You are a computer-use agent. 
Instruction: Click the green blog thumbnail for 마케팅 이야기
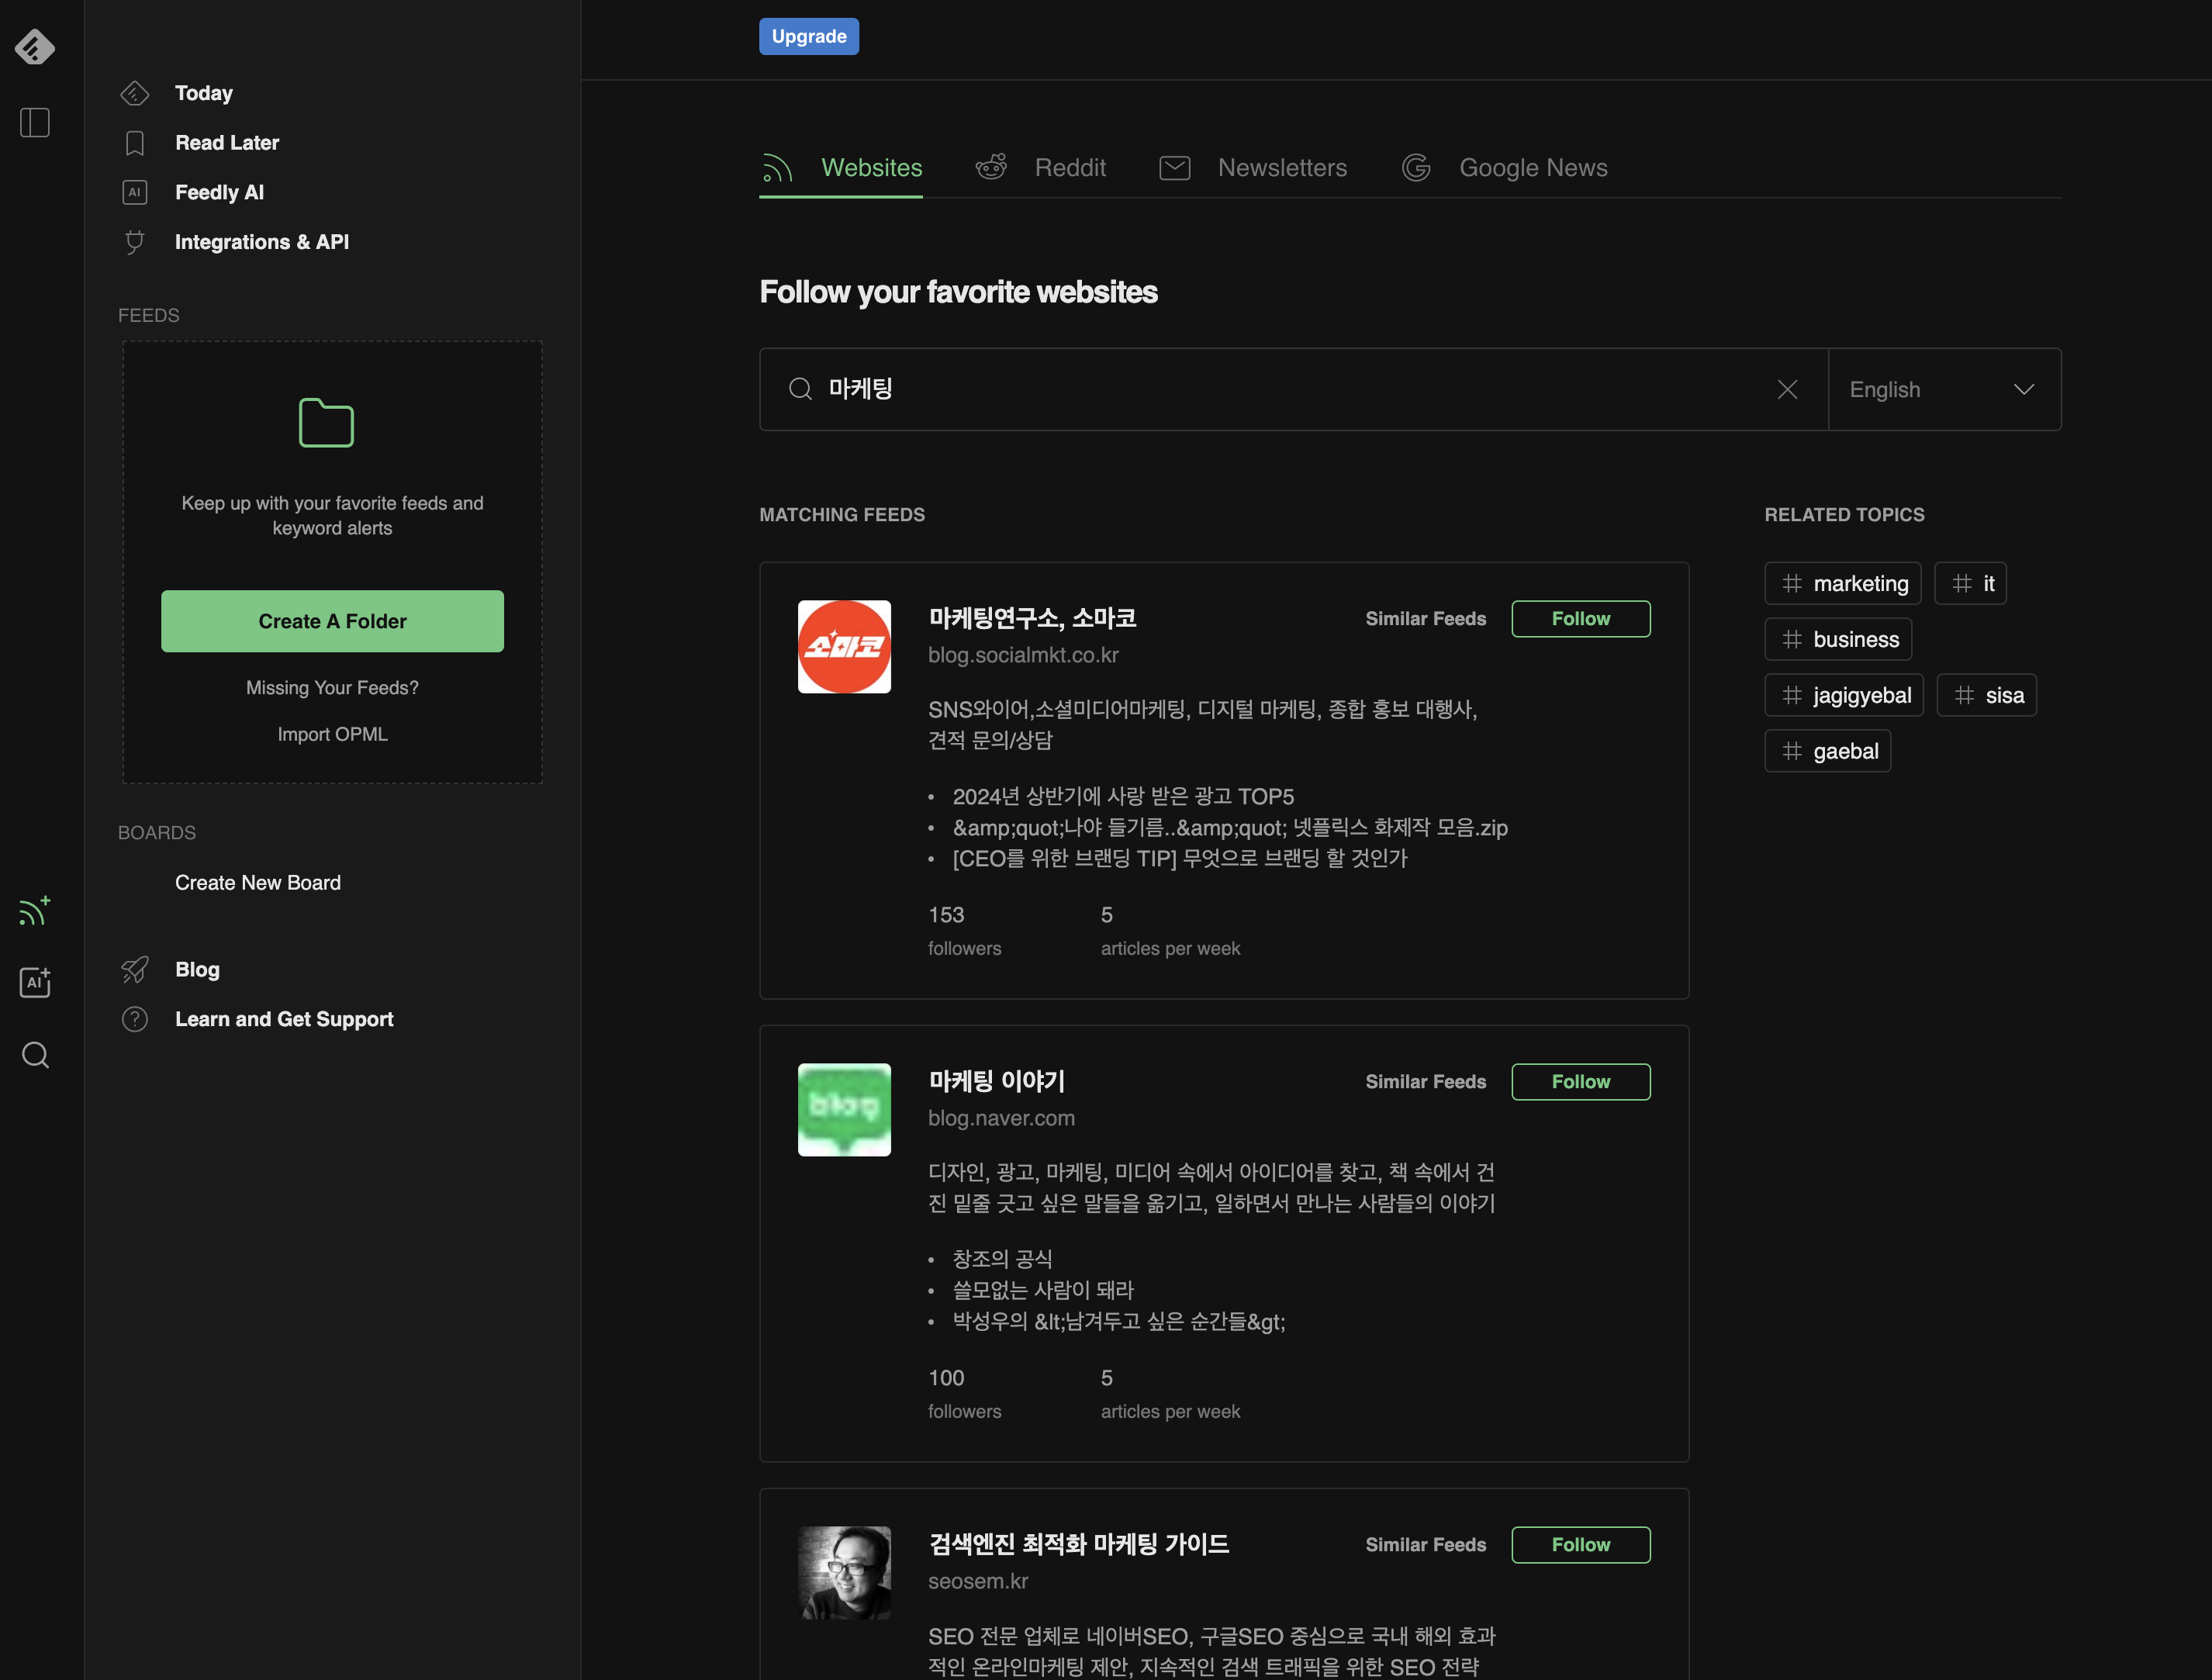845,1110
